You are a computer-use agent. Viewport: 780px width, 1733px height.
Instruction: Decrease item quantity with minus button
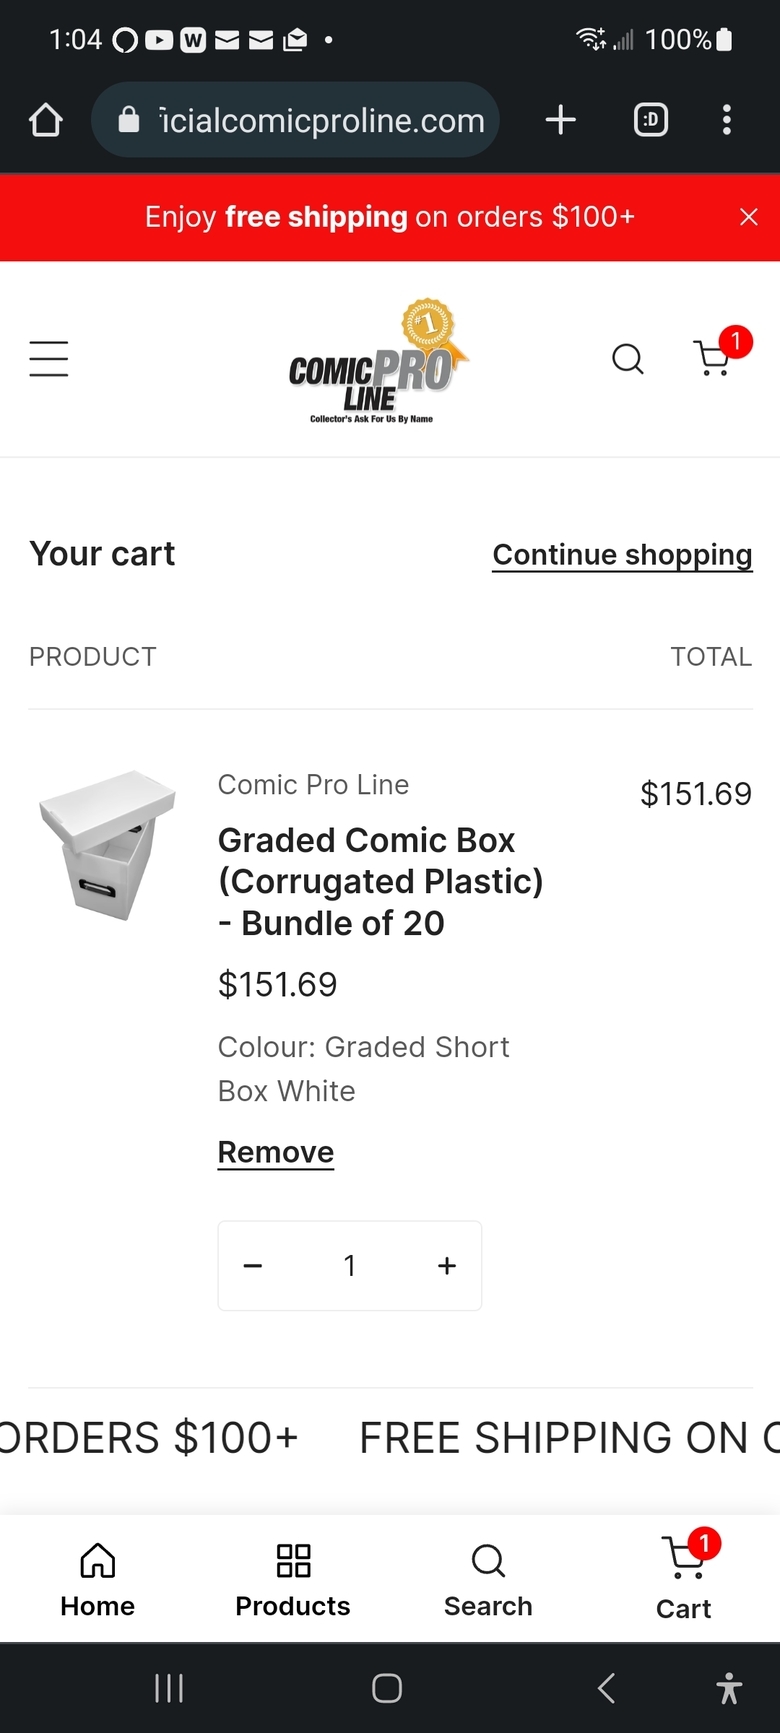(253, 1266)
